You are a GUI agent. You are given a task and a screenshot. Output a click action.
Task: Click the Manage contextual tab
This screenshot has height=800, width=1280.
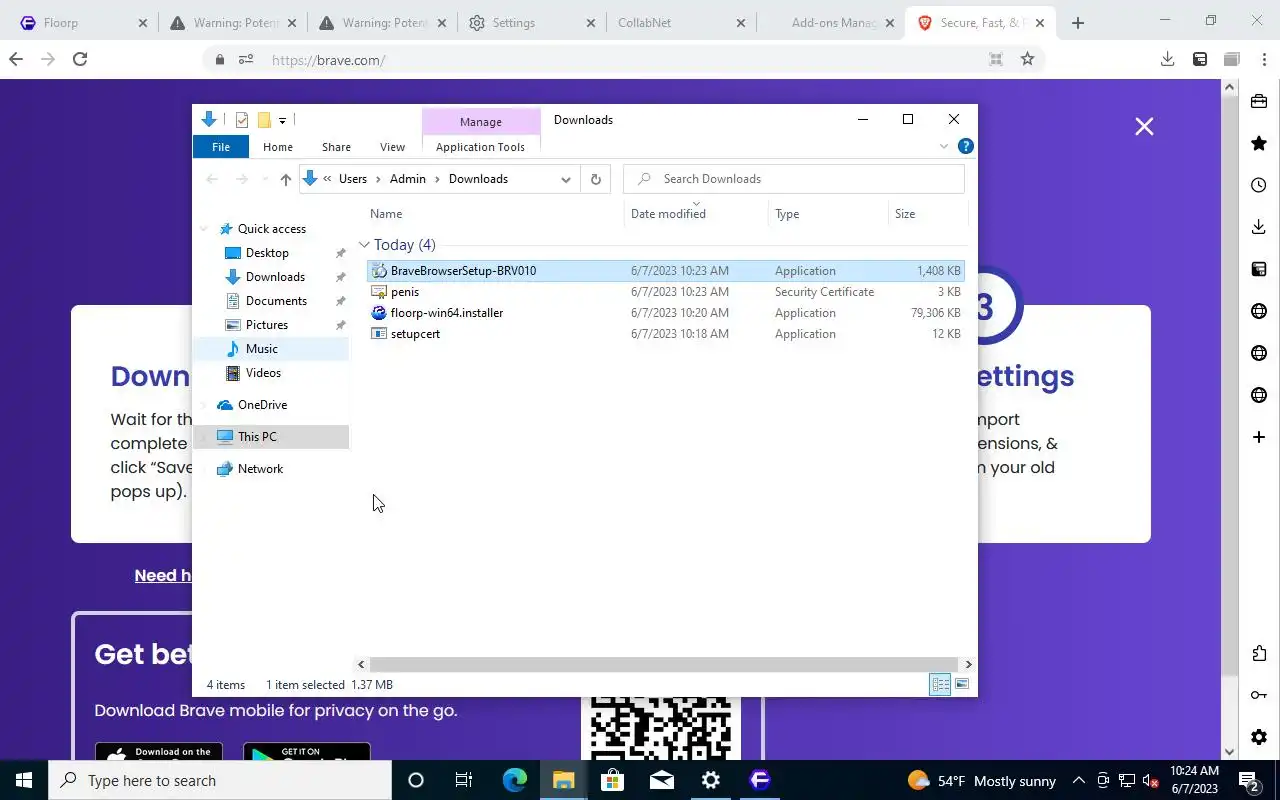click(481, 121)
